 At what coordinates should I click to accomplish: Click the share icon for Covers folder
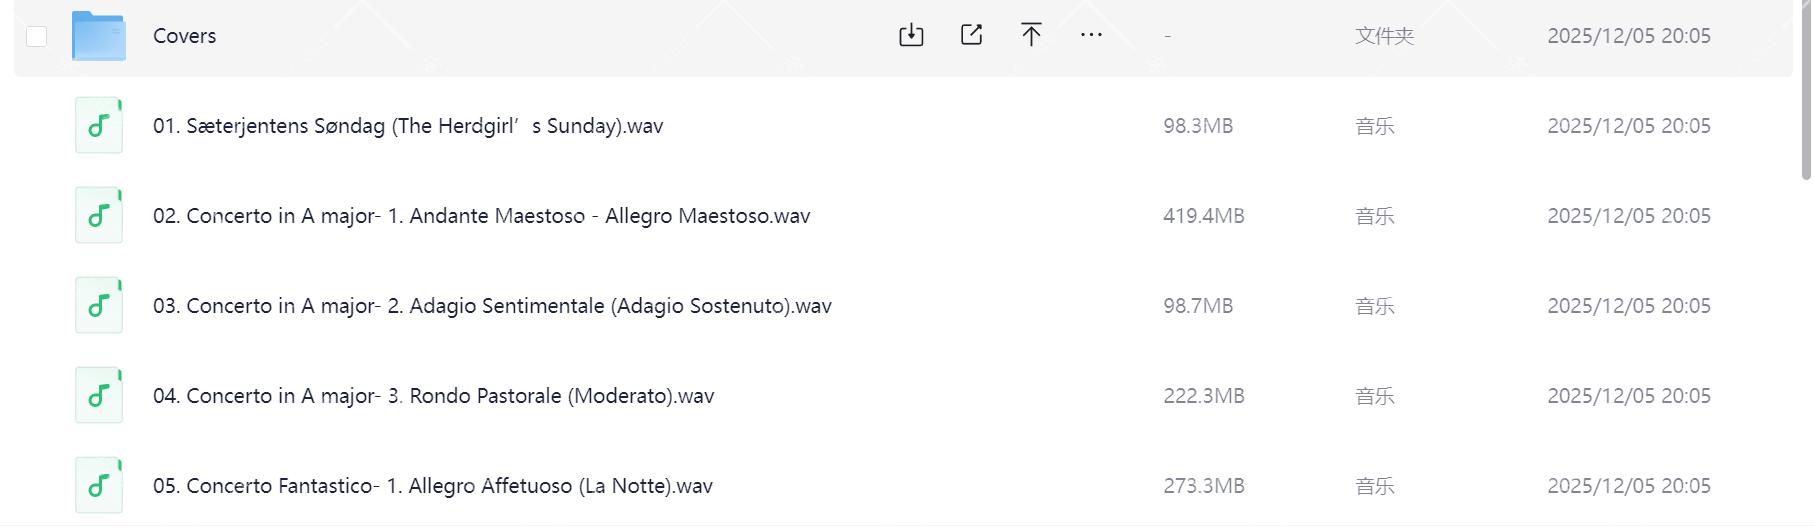(971, 36)
